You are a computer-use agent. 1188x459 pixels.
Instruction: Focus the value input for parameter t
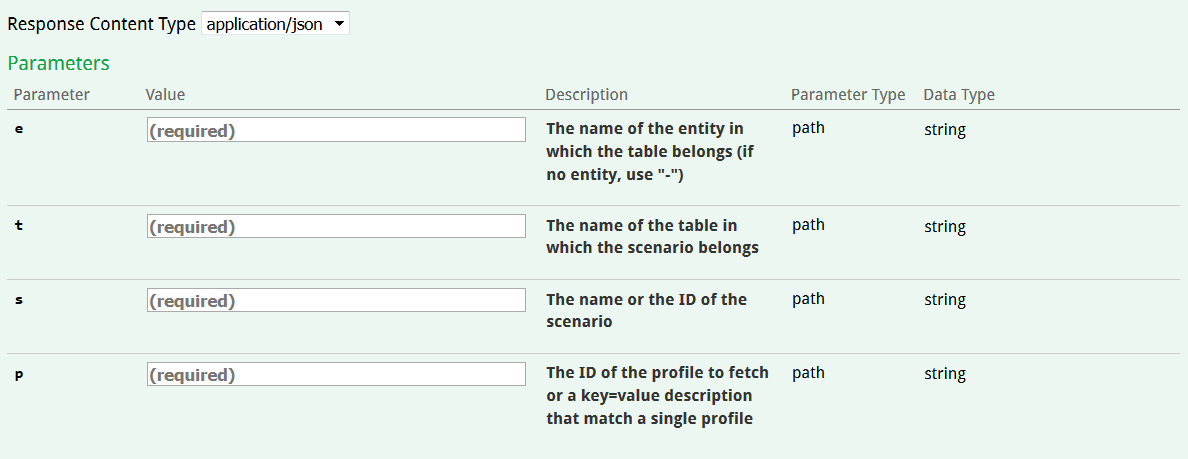point(336,226)
